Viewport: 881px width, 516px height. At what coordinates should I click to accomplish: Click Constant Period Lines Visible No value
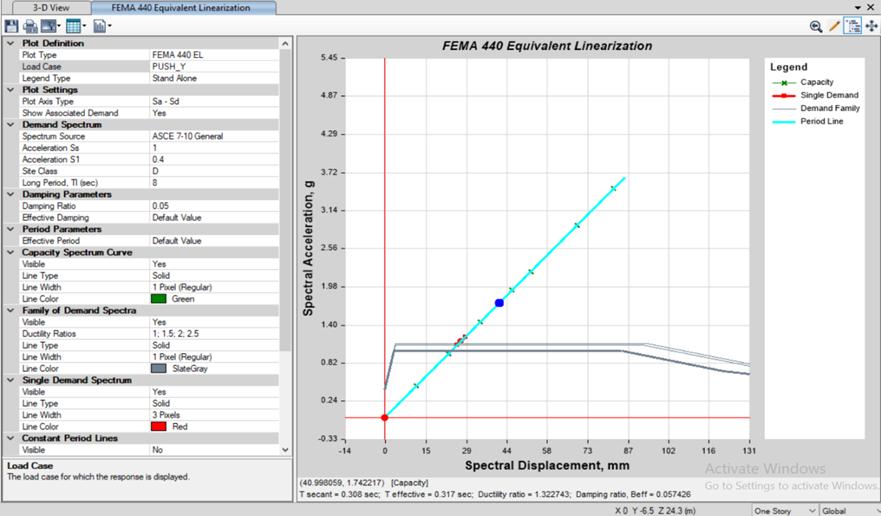(214, 450)
